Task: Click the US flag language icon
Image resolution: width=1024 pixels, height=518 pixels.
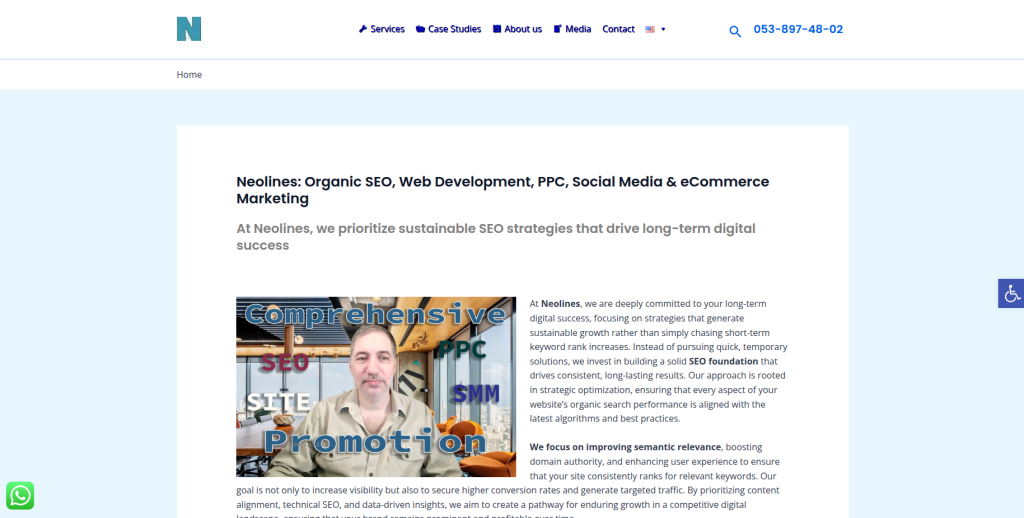Action: [x=650, y=29]
